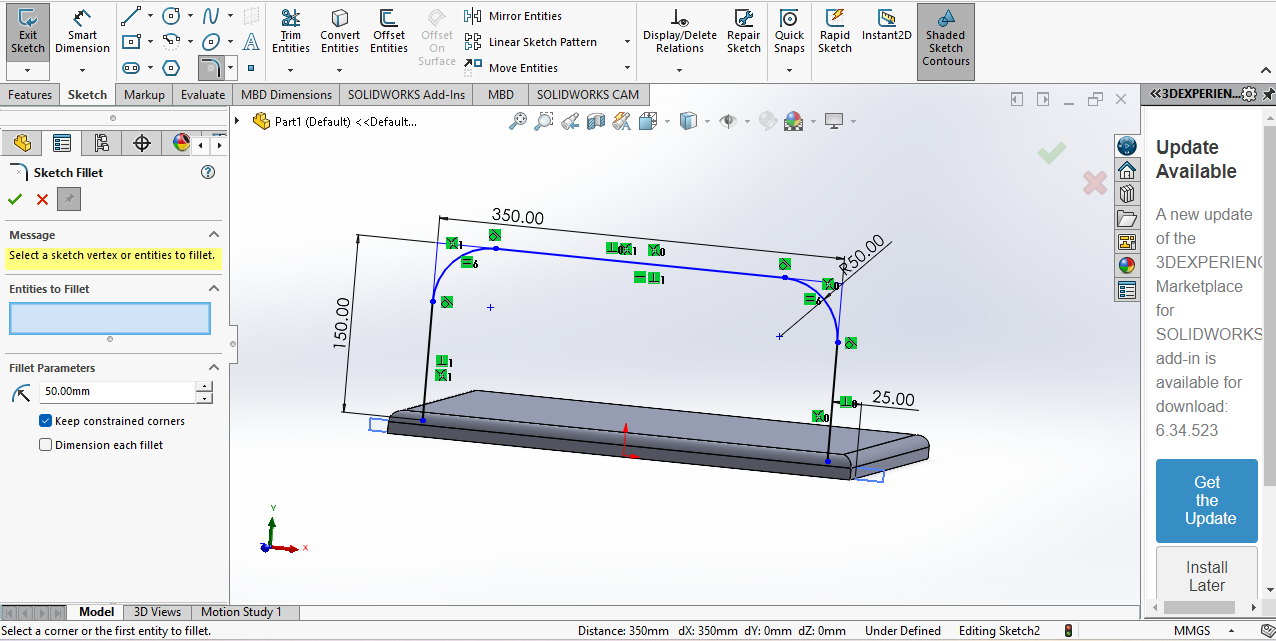Viewport: 1276px width, 641px height.
Task: Click Zoom to Fit in the view toolbar
Action: pos(518,121)
